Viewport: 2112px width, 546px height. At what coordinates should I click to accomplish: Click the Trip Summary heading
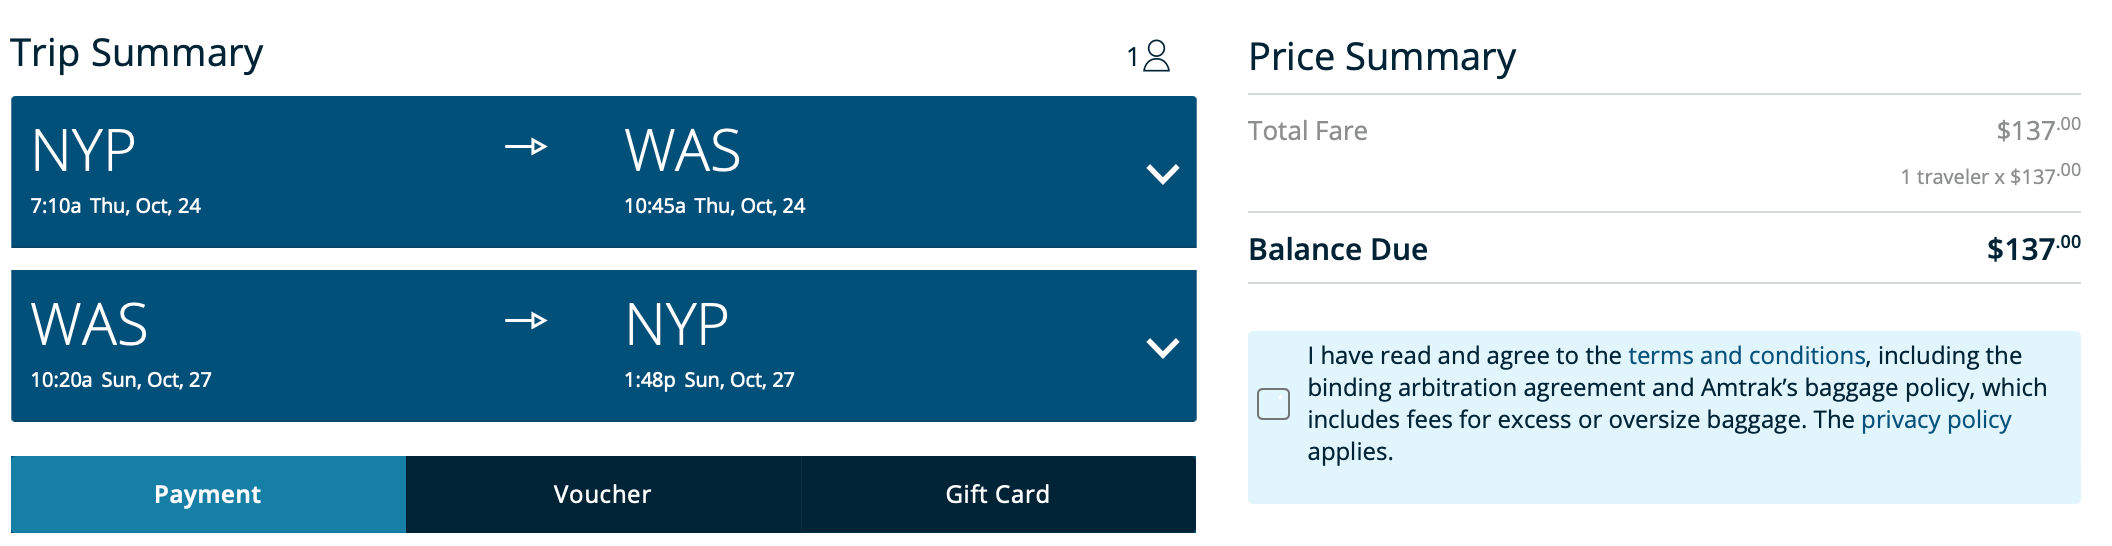(137, 53)
